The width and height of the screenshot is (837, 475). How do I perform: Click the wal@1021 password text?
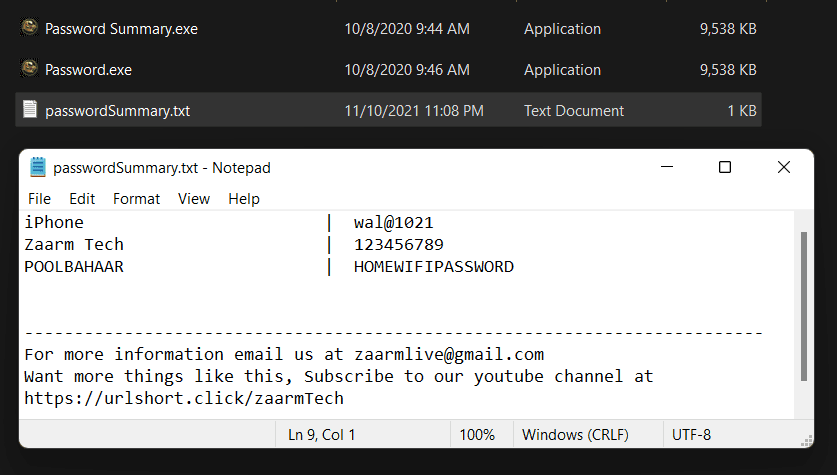pyautogui.click(x=393, y=223)
